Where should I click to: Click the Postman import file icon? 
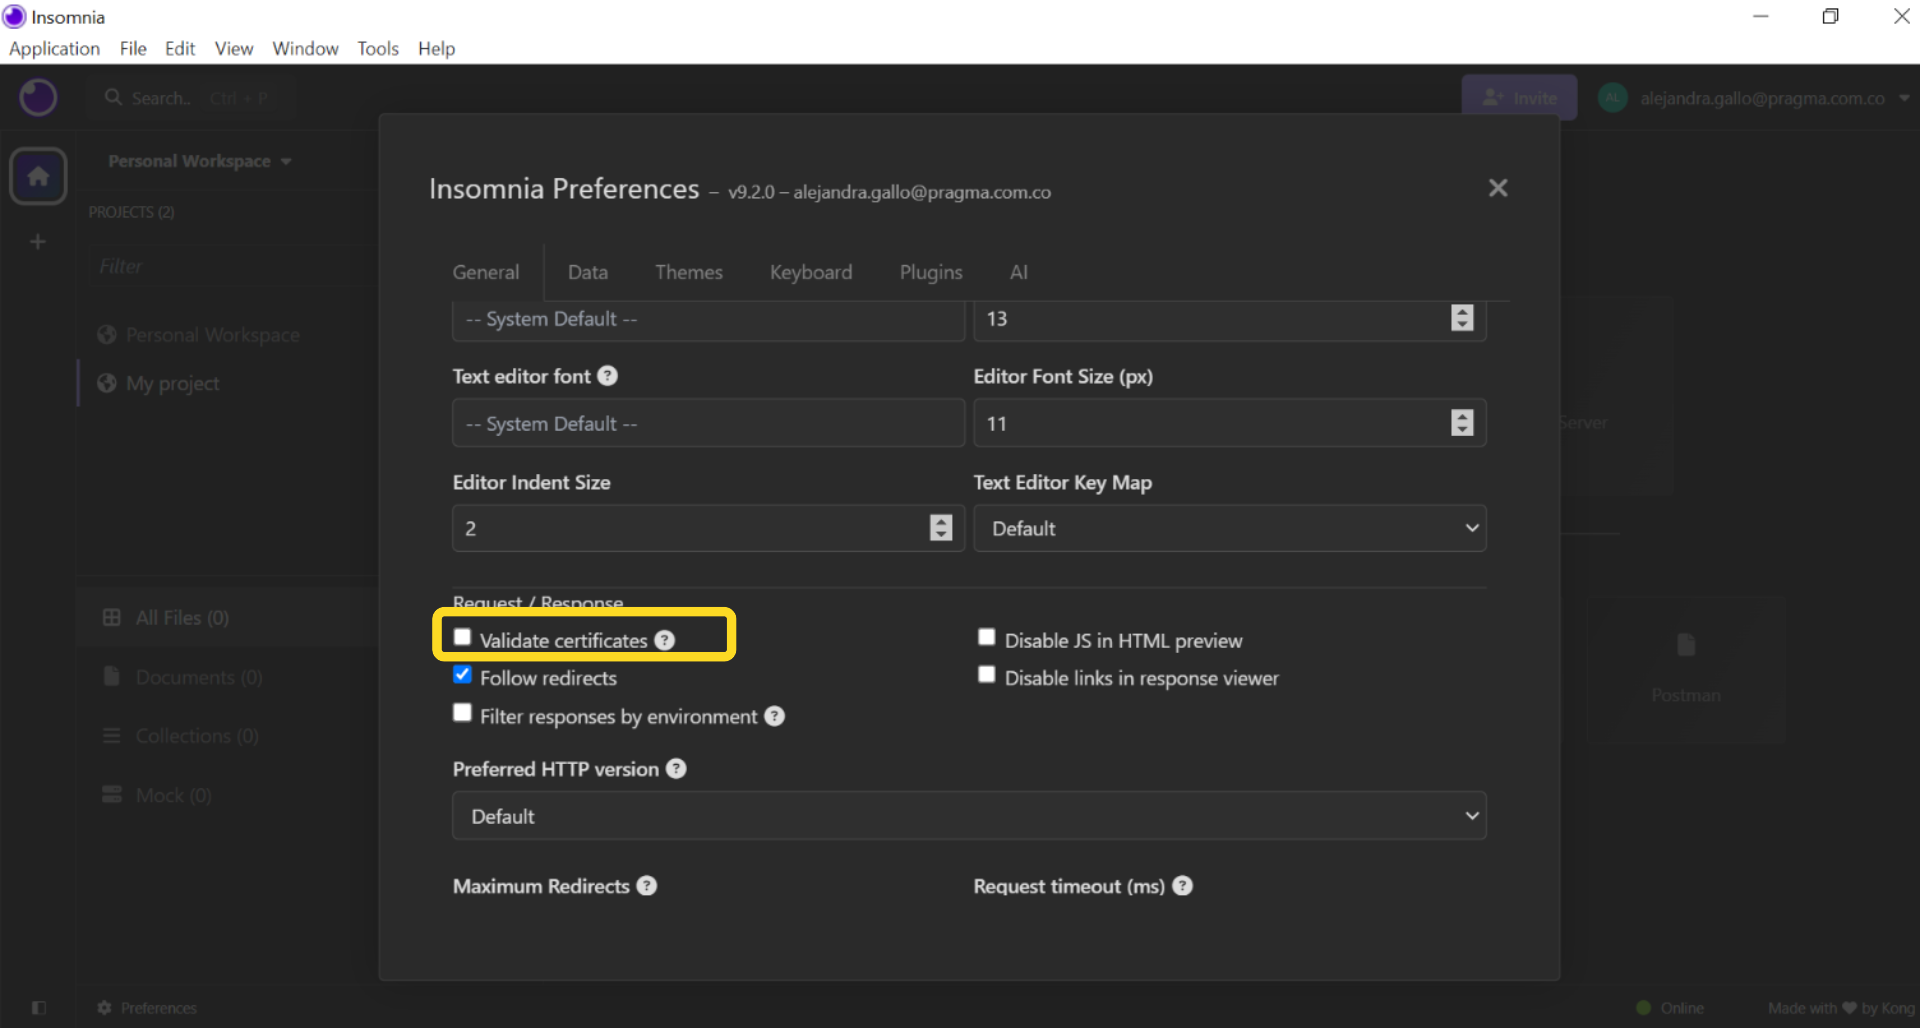click(1686, 645)
